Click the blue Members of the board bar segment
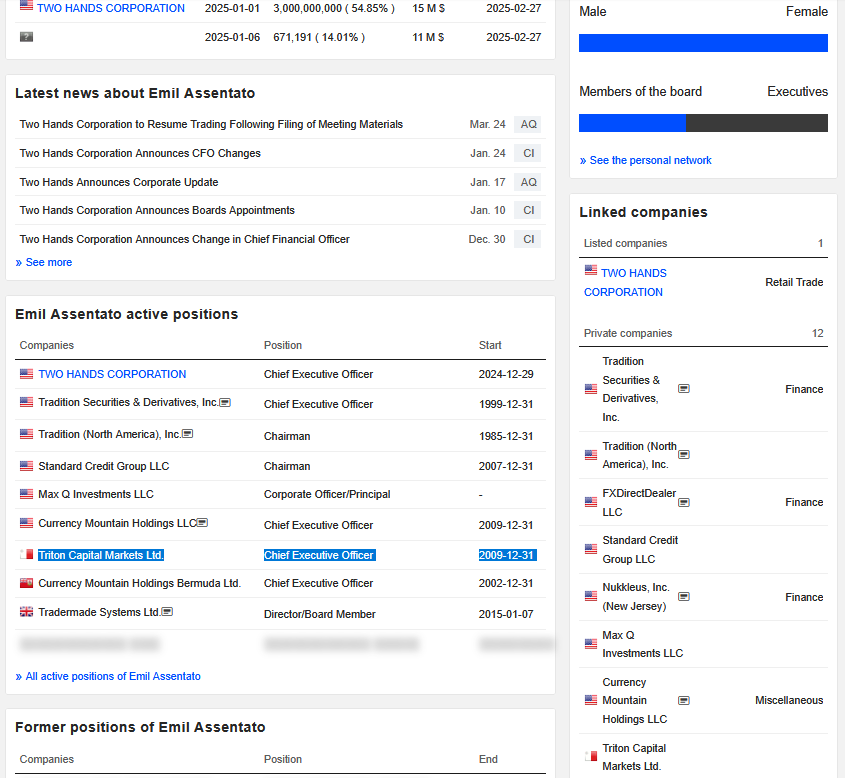Screen dimensions: 845x778 632,123
